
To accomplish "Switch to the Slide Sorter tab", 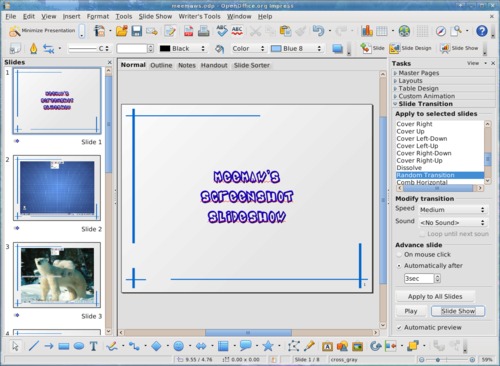I will (252, 65).
